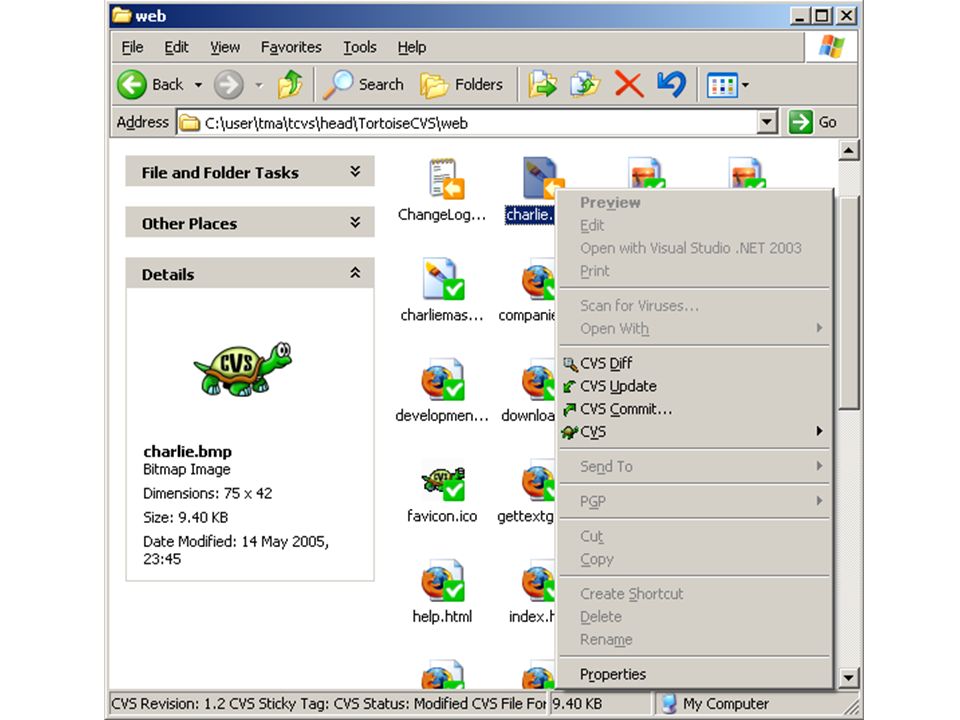
Task: Choose CVS Commit... from context menu
Action: click(x=695, y=409)
